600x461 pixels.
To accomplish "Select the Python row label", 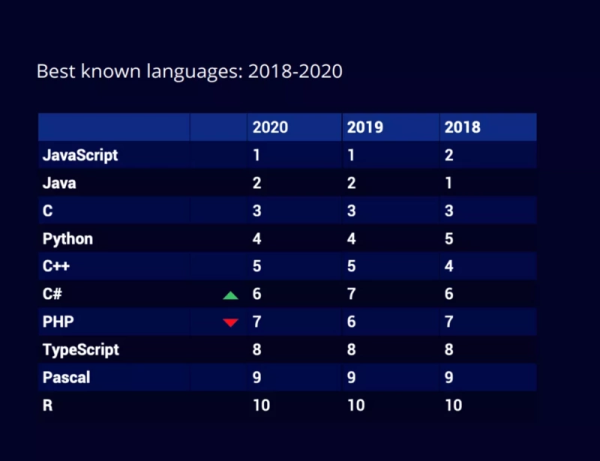I will (67, 239).
